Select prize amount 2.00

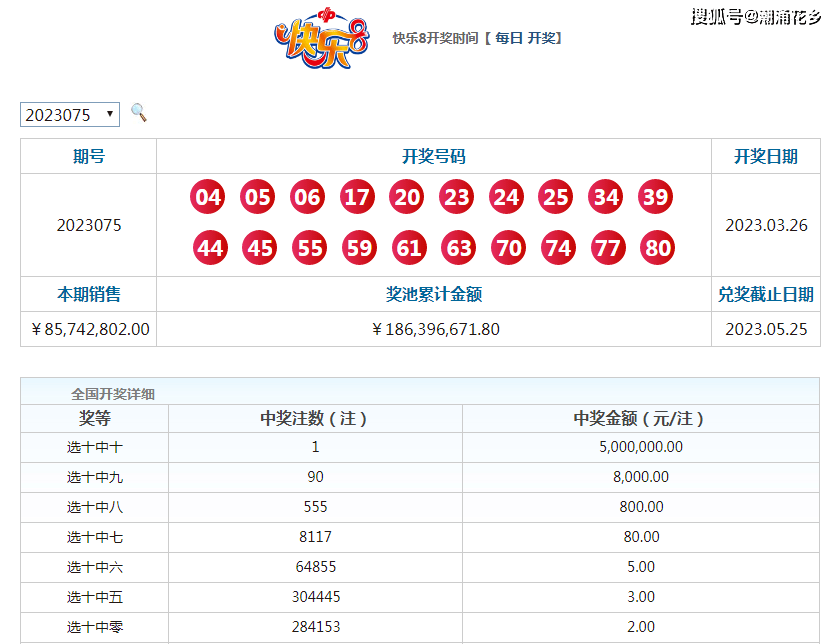[641, 627]
